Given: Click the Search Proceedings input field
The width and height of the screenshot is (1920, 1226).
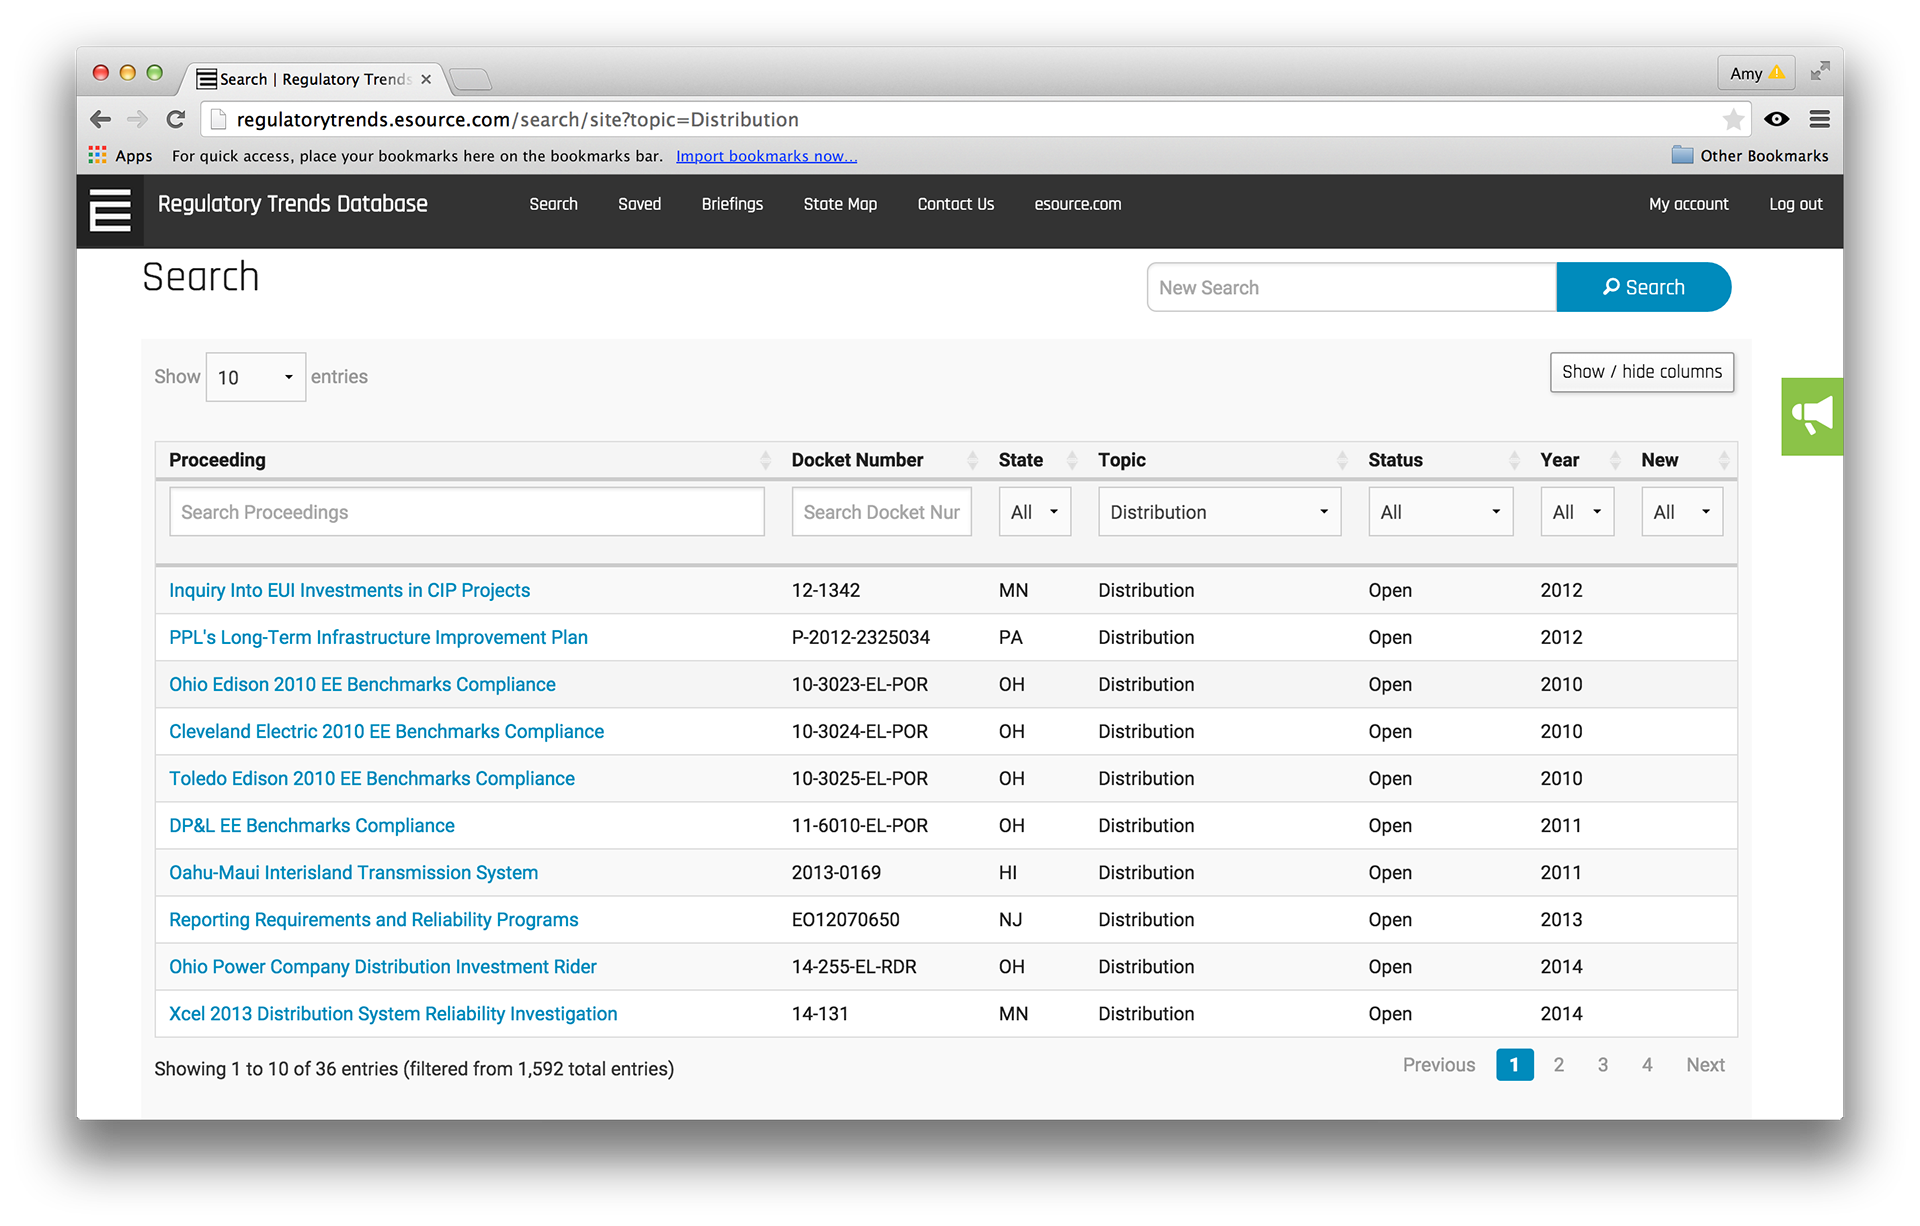Looking at the screenshot, I should 466,512.
